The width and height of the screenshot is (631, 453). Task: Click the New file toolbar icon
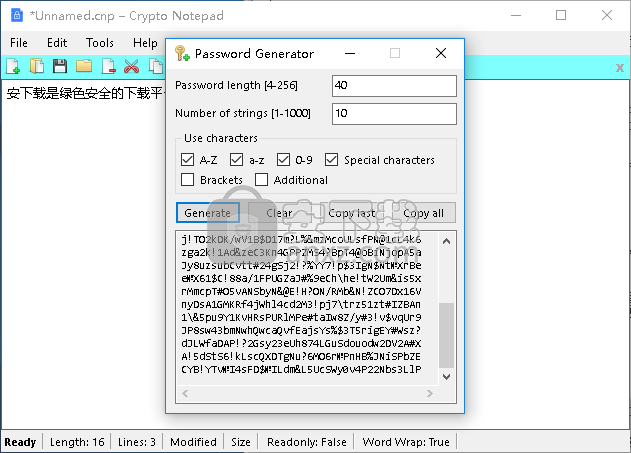13,66
